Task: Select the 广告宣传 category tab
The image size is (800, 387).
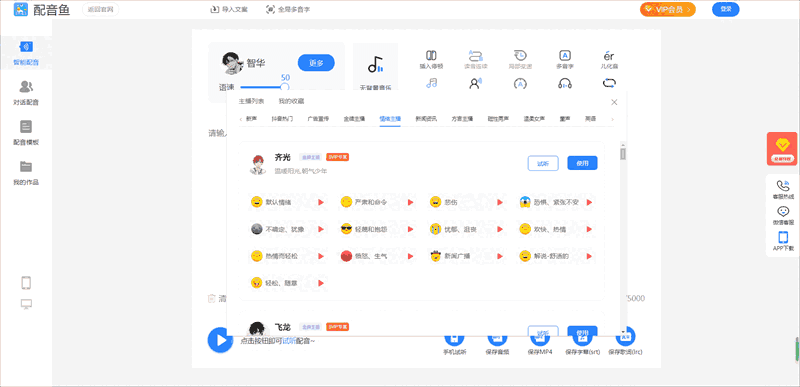Action: (x=318, y=119)
